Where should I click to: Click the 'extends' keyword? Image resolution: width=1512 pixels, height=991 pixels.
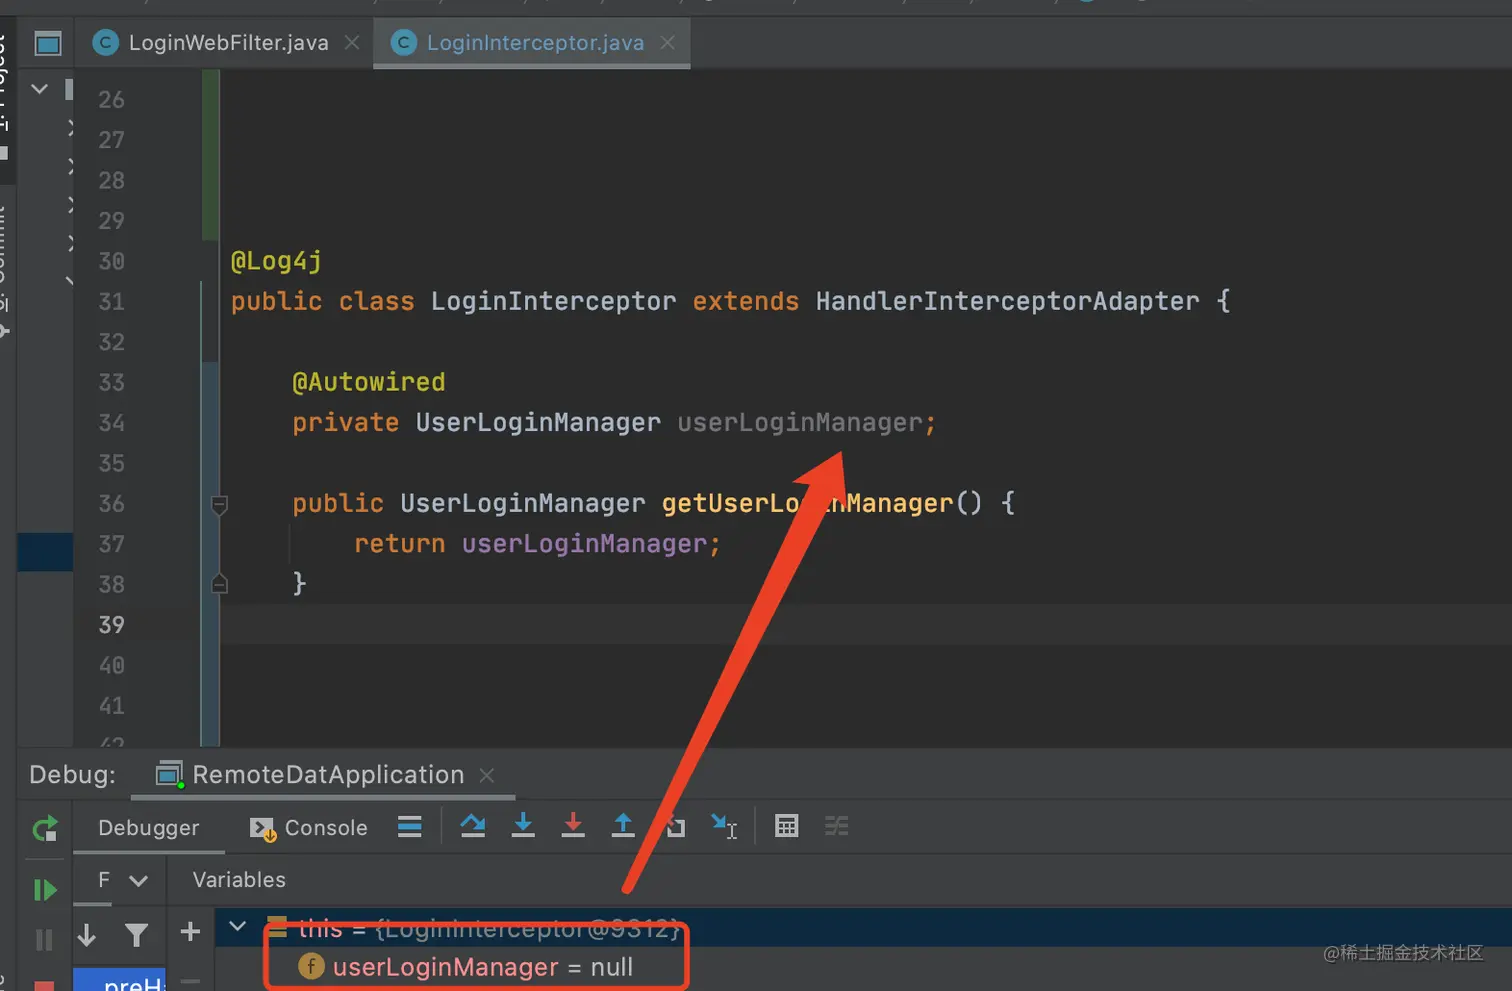pos(746,301)
